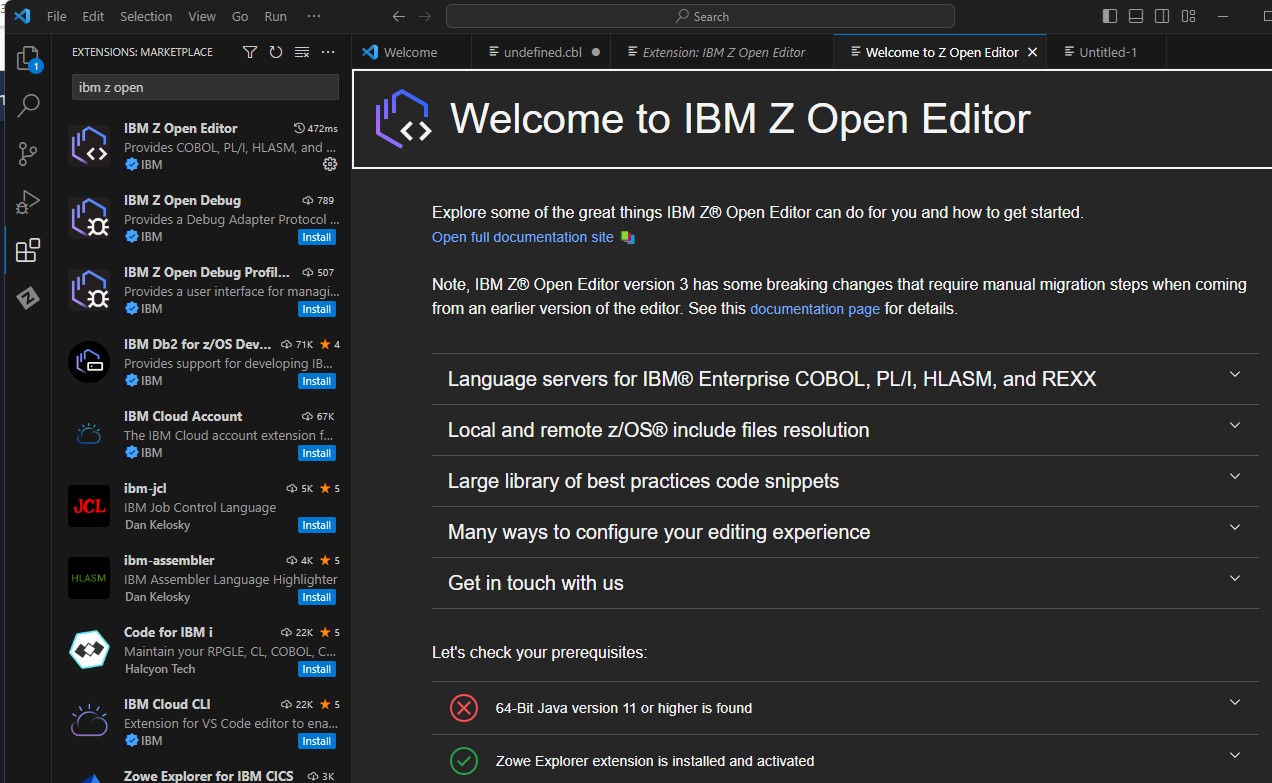Open the Source Control view
This screenshot has width=1272, height=783.
click(x=28, y=153)
